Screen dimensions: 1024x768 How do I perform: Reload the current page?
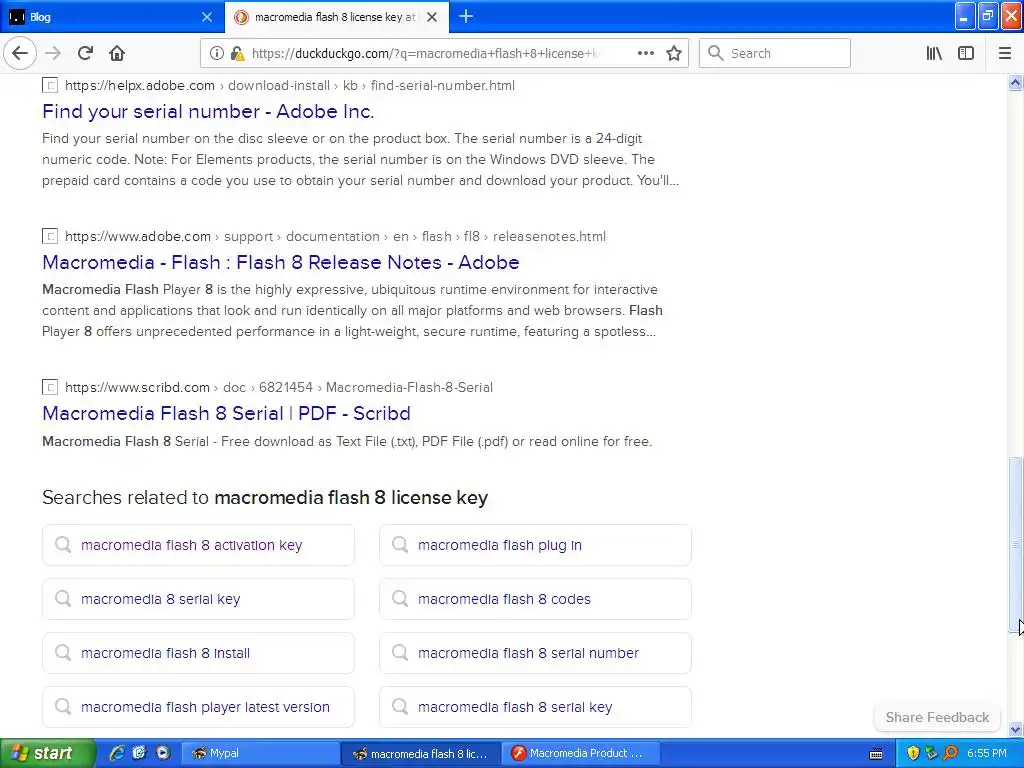click(85, 54)
